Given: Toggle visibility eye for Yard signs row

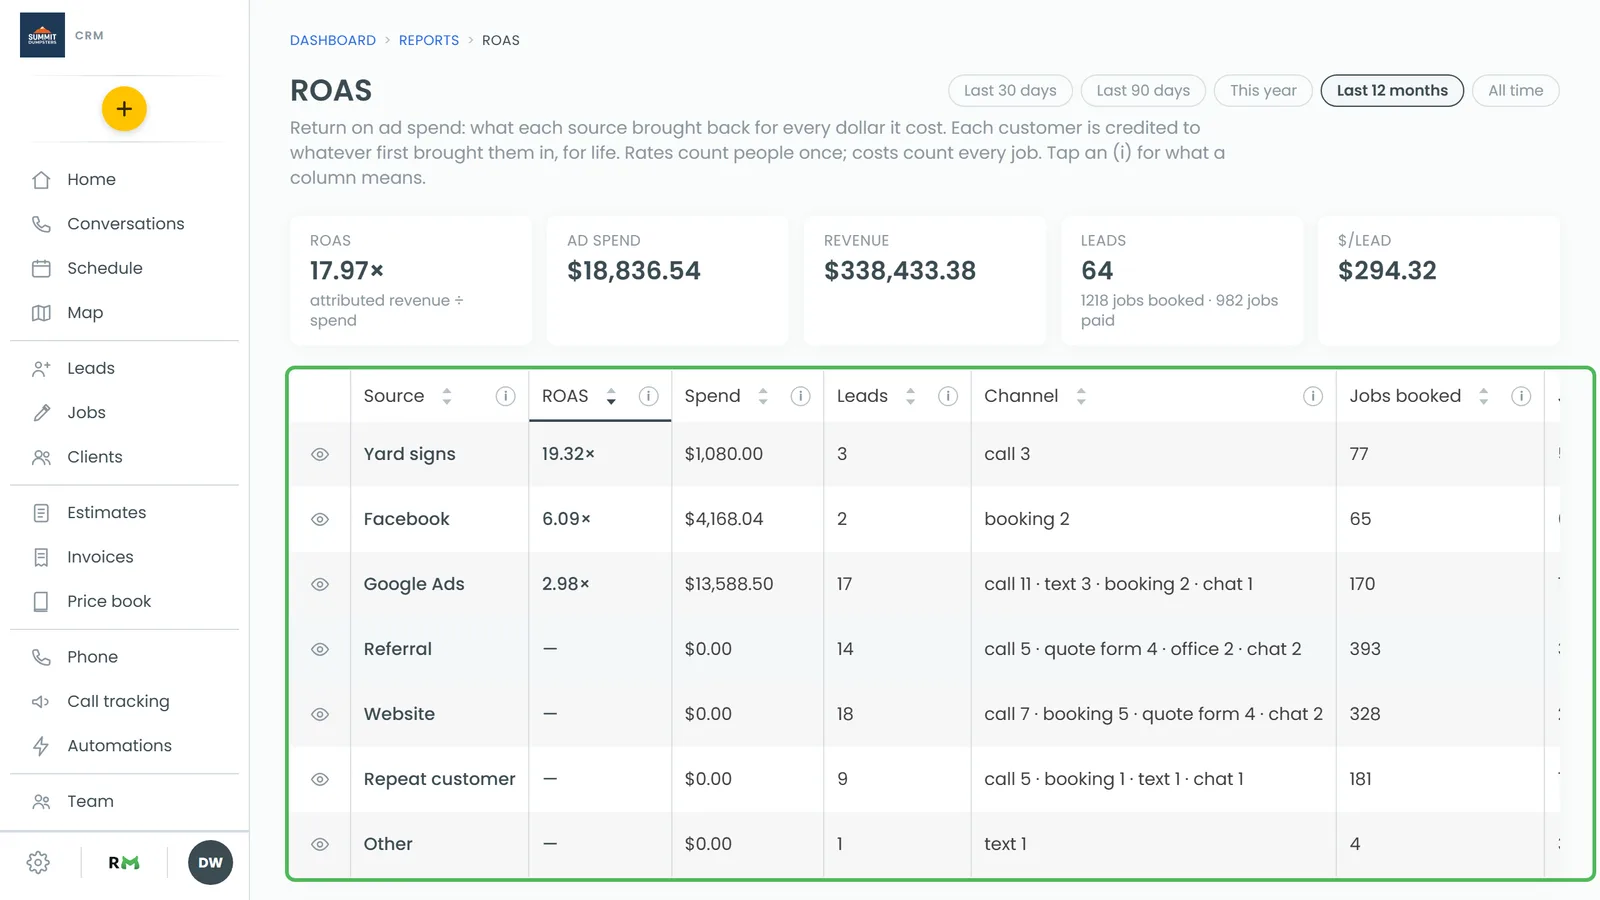Looking at the screenshot, I should (320, 454).
